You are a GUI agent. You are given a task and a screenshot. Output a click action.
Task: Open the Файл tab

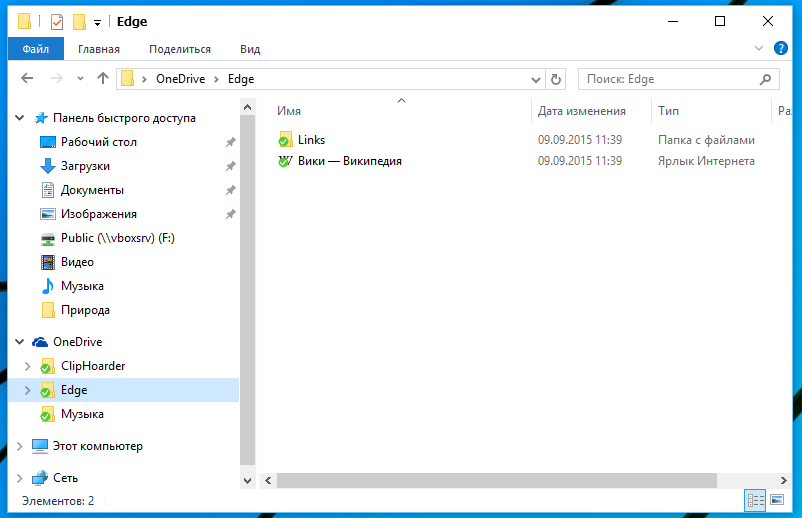(36, 49)
